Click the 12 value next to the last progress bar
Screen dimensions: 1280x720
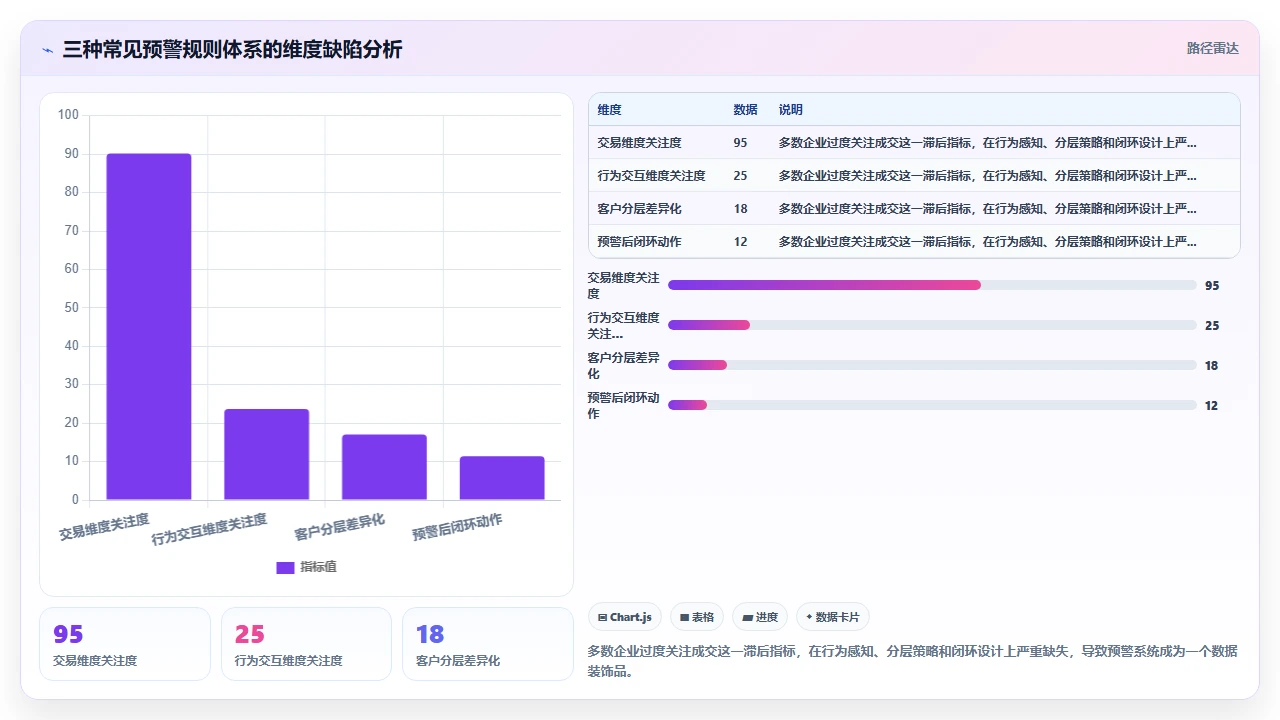tap(1212, 405)
